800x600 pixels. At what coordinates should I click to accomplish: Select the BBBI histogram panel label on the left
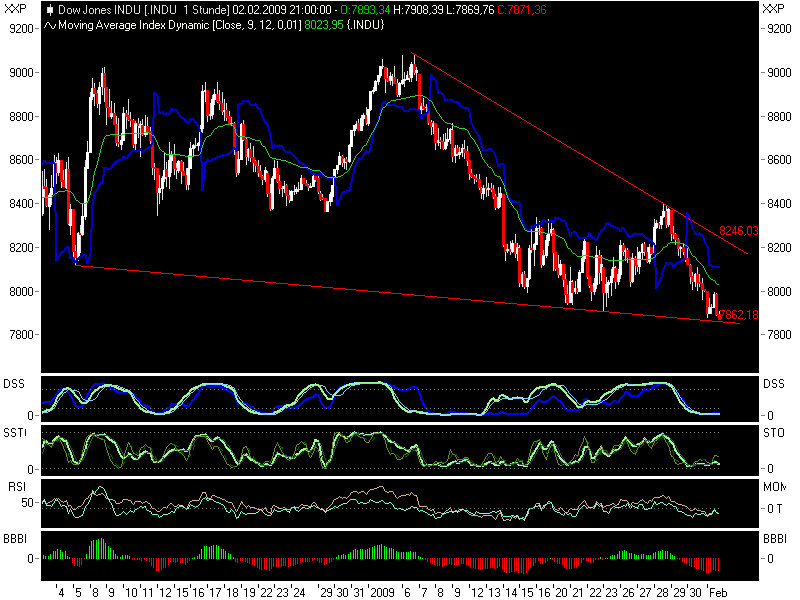[x=16, y=540]
